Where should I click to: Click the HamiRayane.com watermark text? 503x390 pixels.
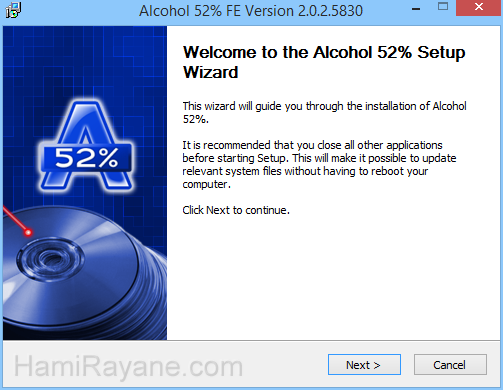128,367
